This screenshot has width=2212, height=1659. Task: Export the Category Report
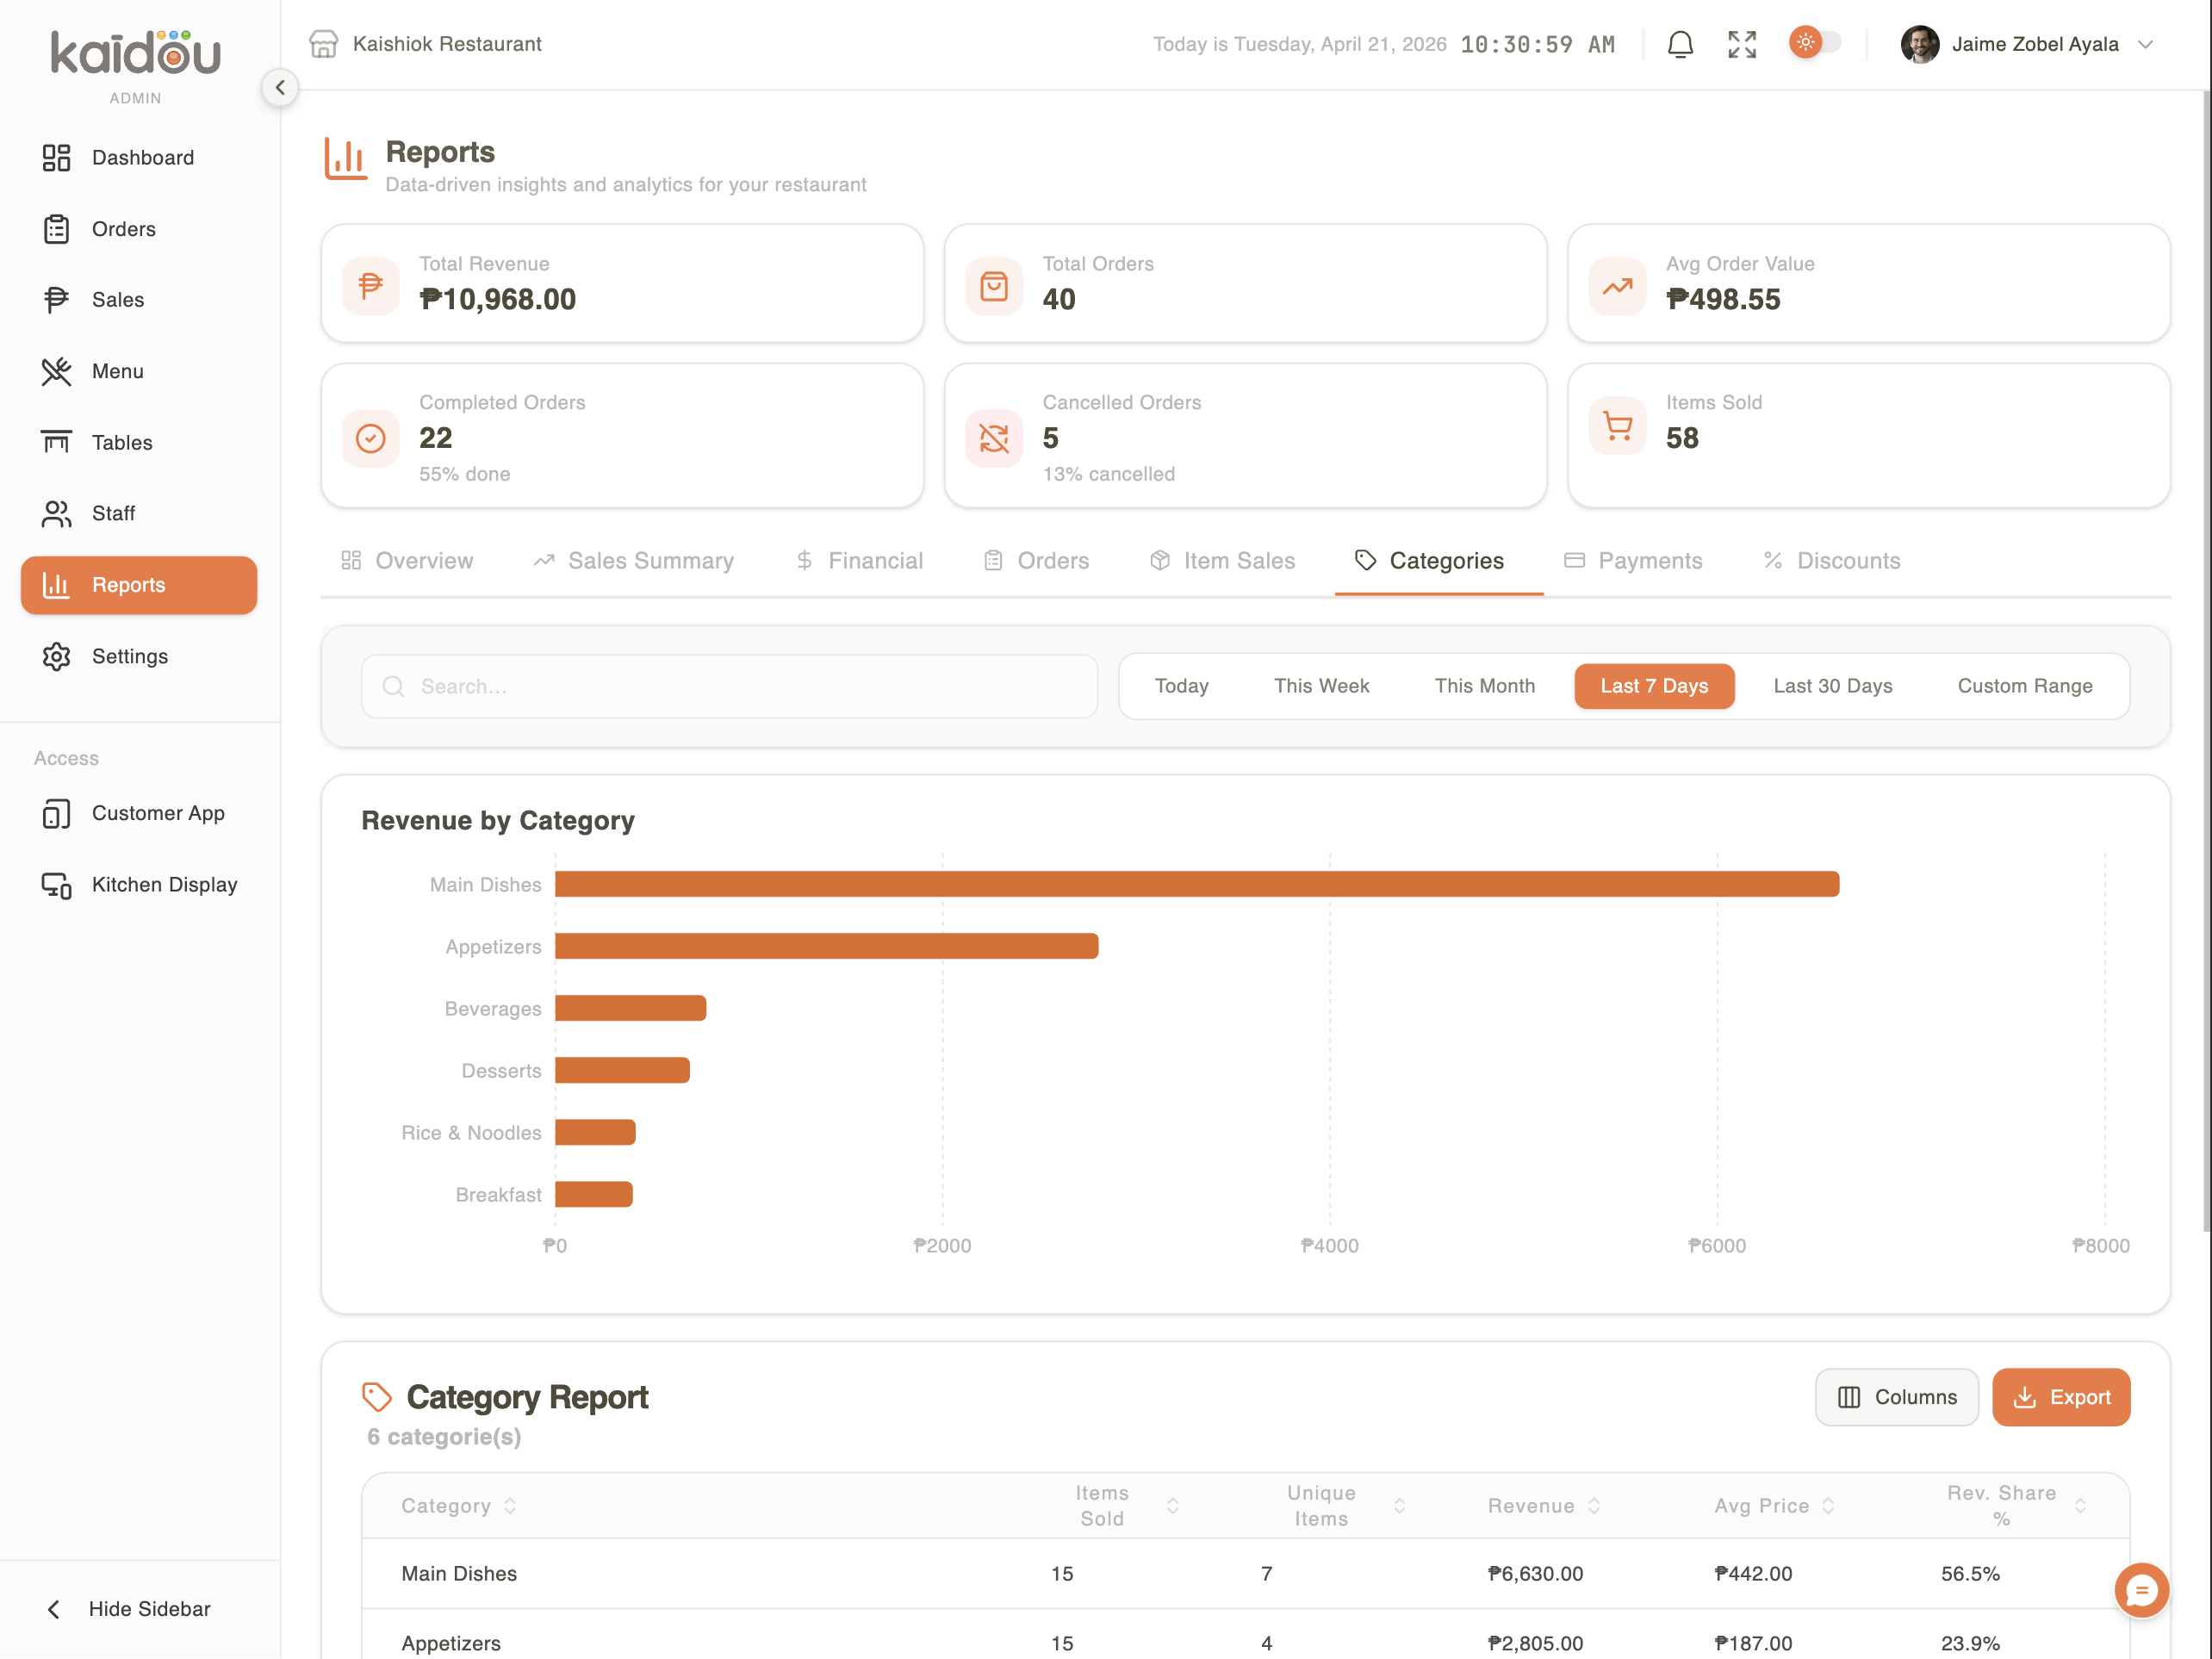[x=2061, y=1397]
